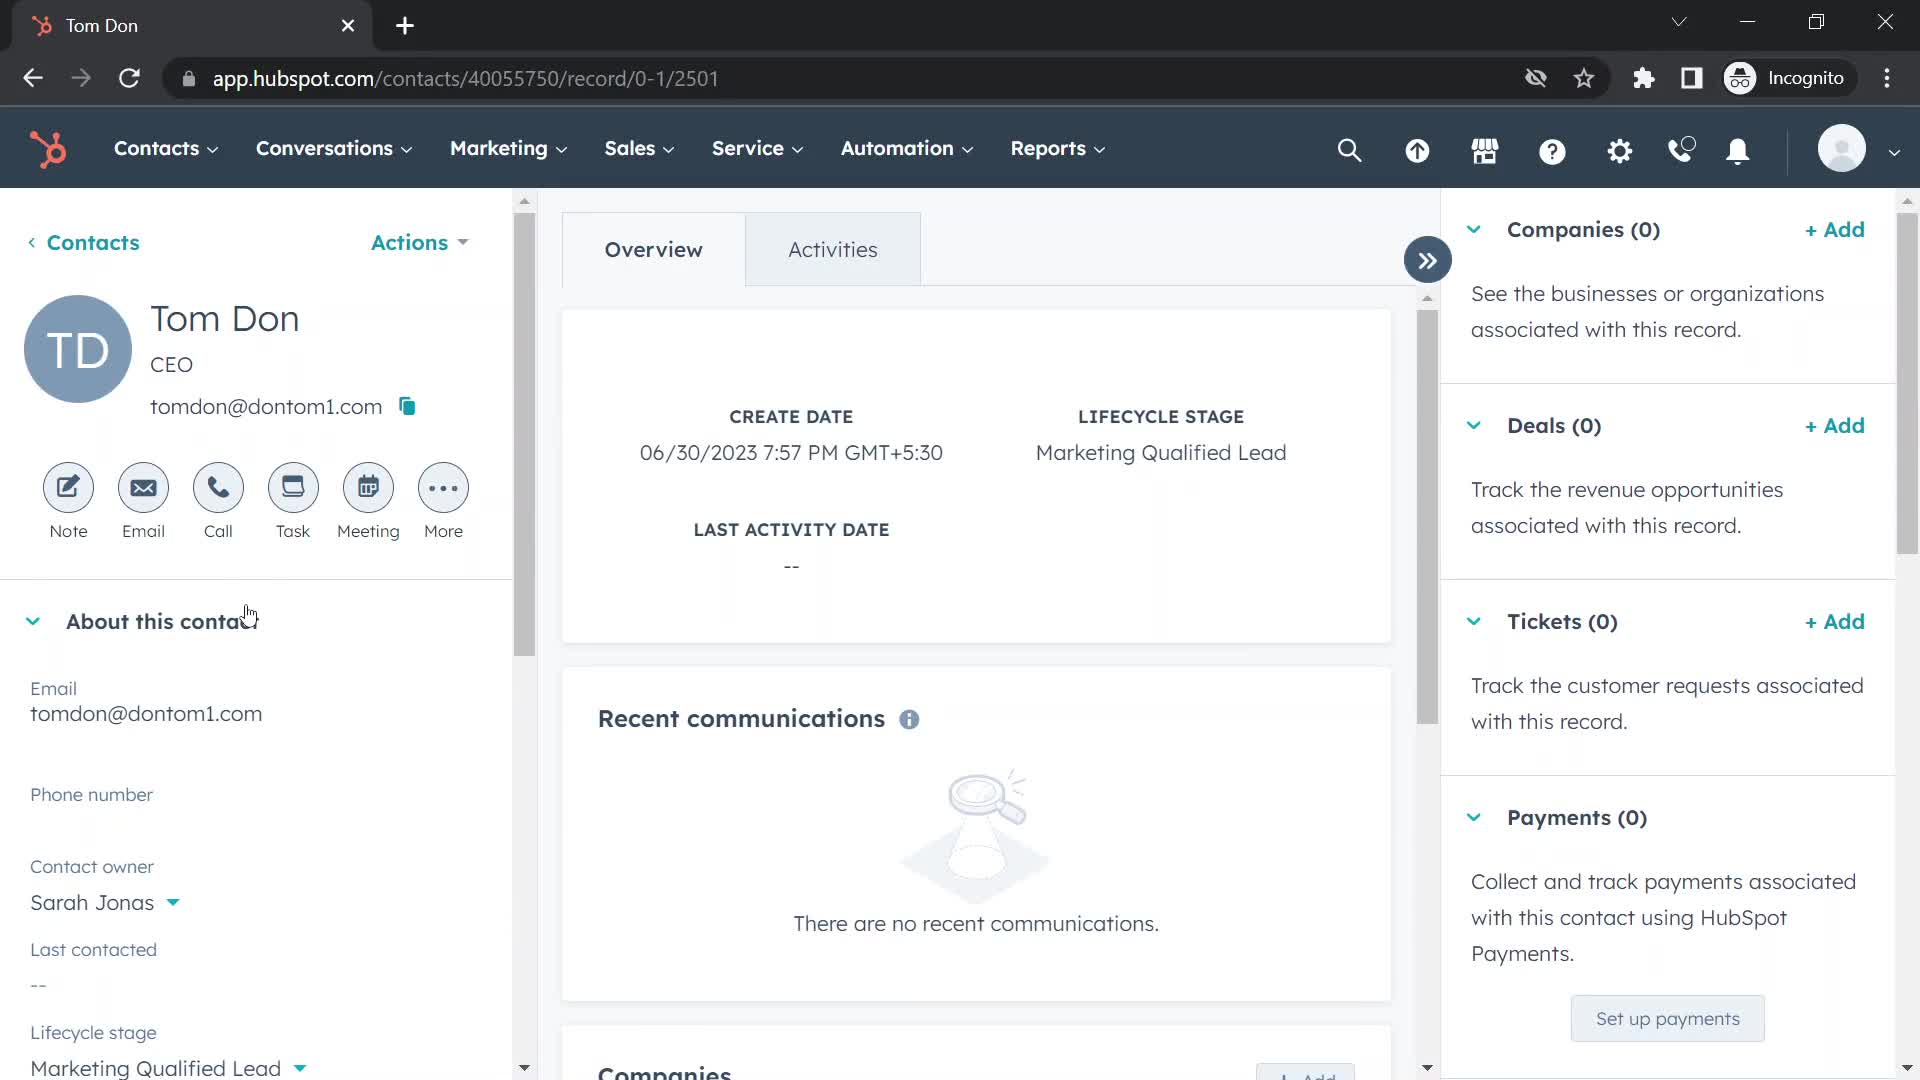This screenshot has width=1920, height=1080.
Task: Open the Service navigation menu
Action: (757, 149)
